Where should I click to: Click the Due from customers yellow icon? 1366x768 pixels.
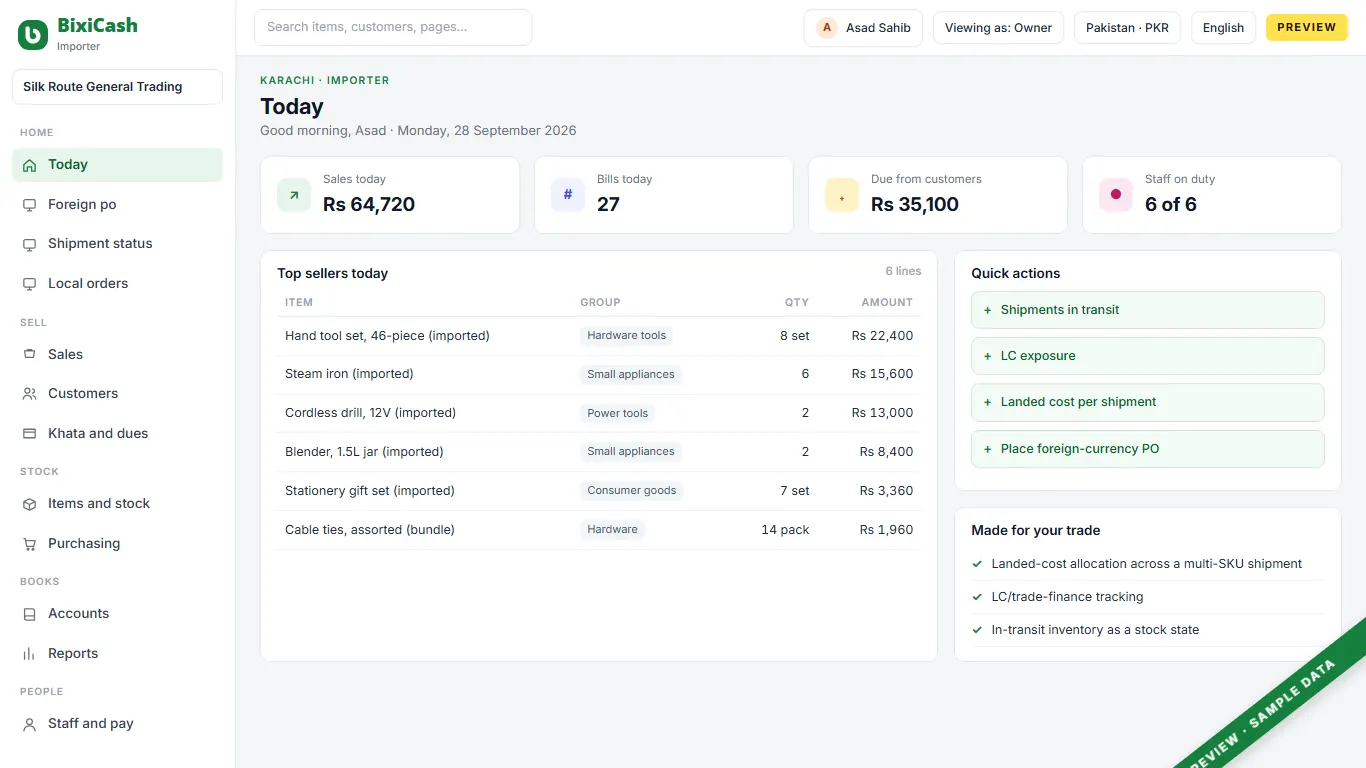[x=842, y=195]
